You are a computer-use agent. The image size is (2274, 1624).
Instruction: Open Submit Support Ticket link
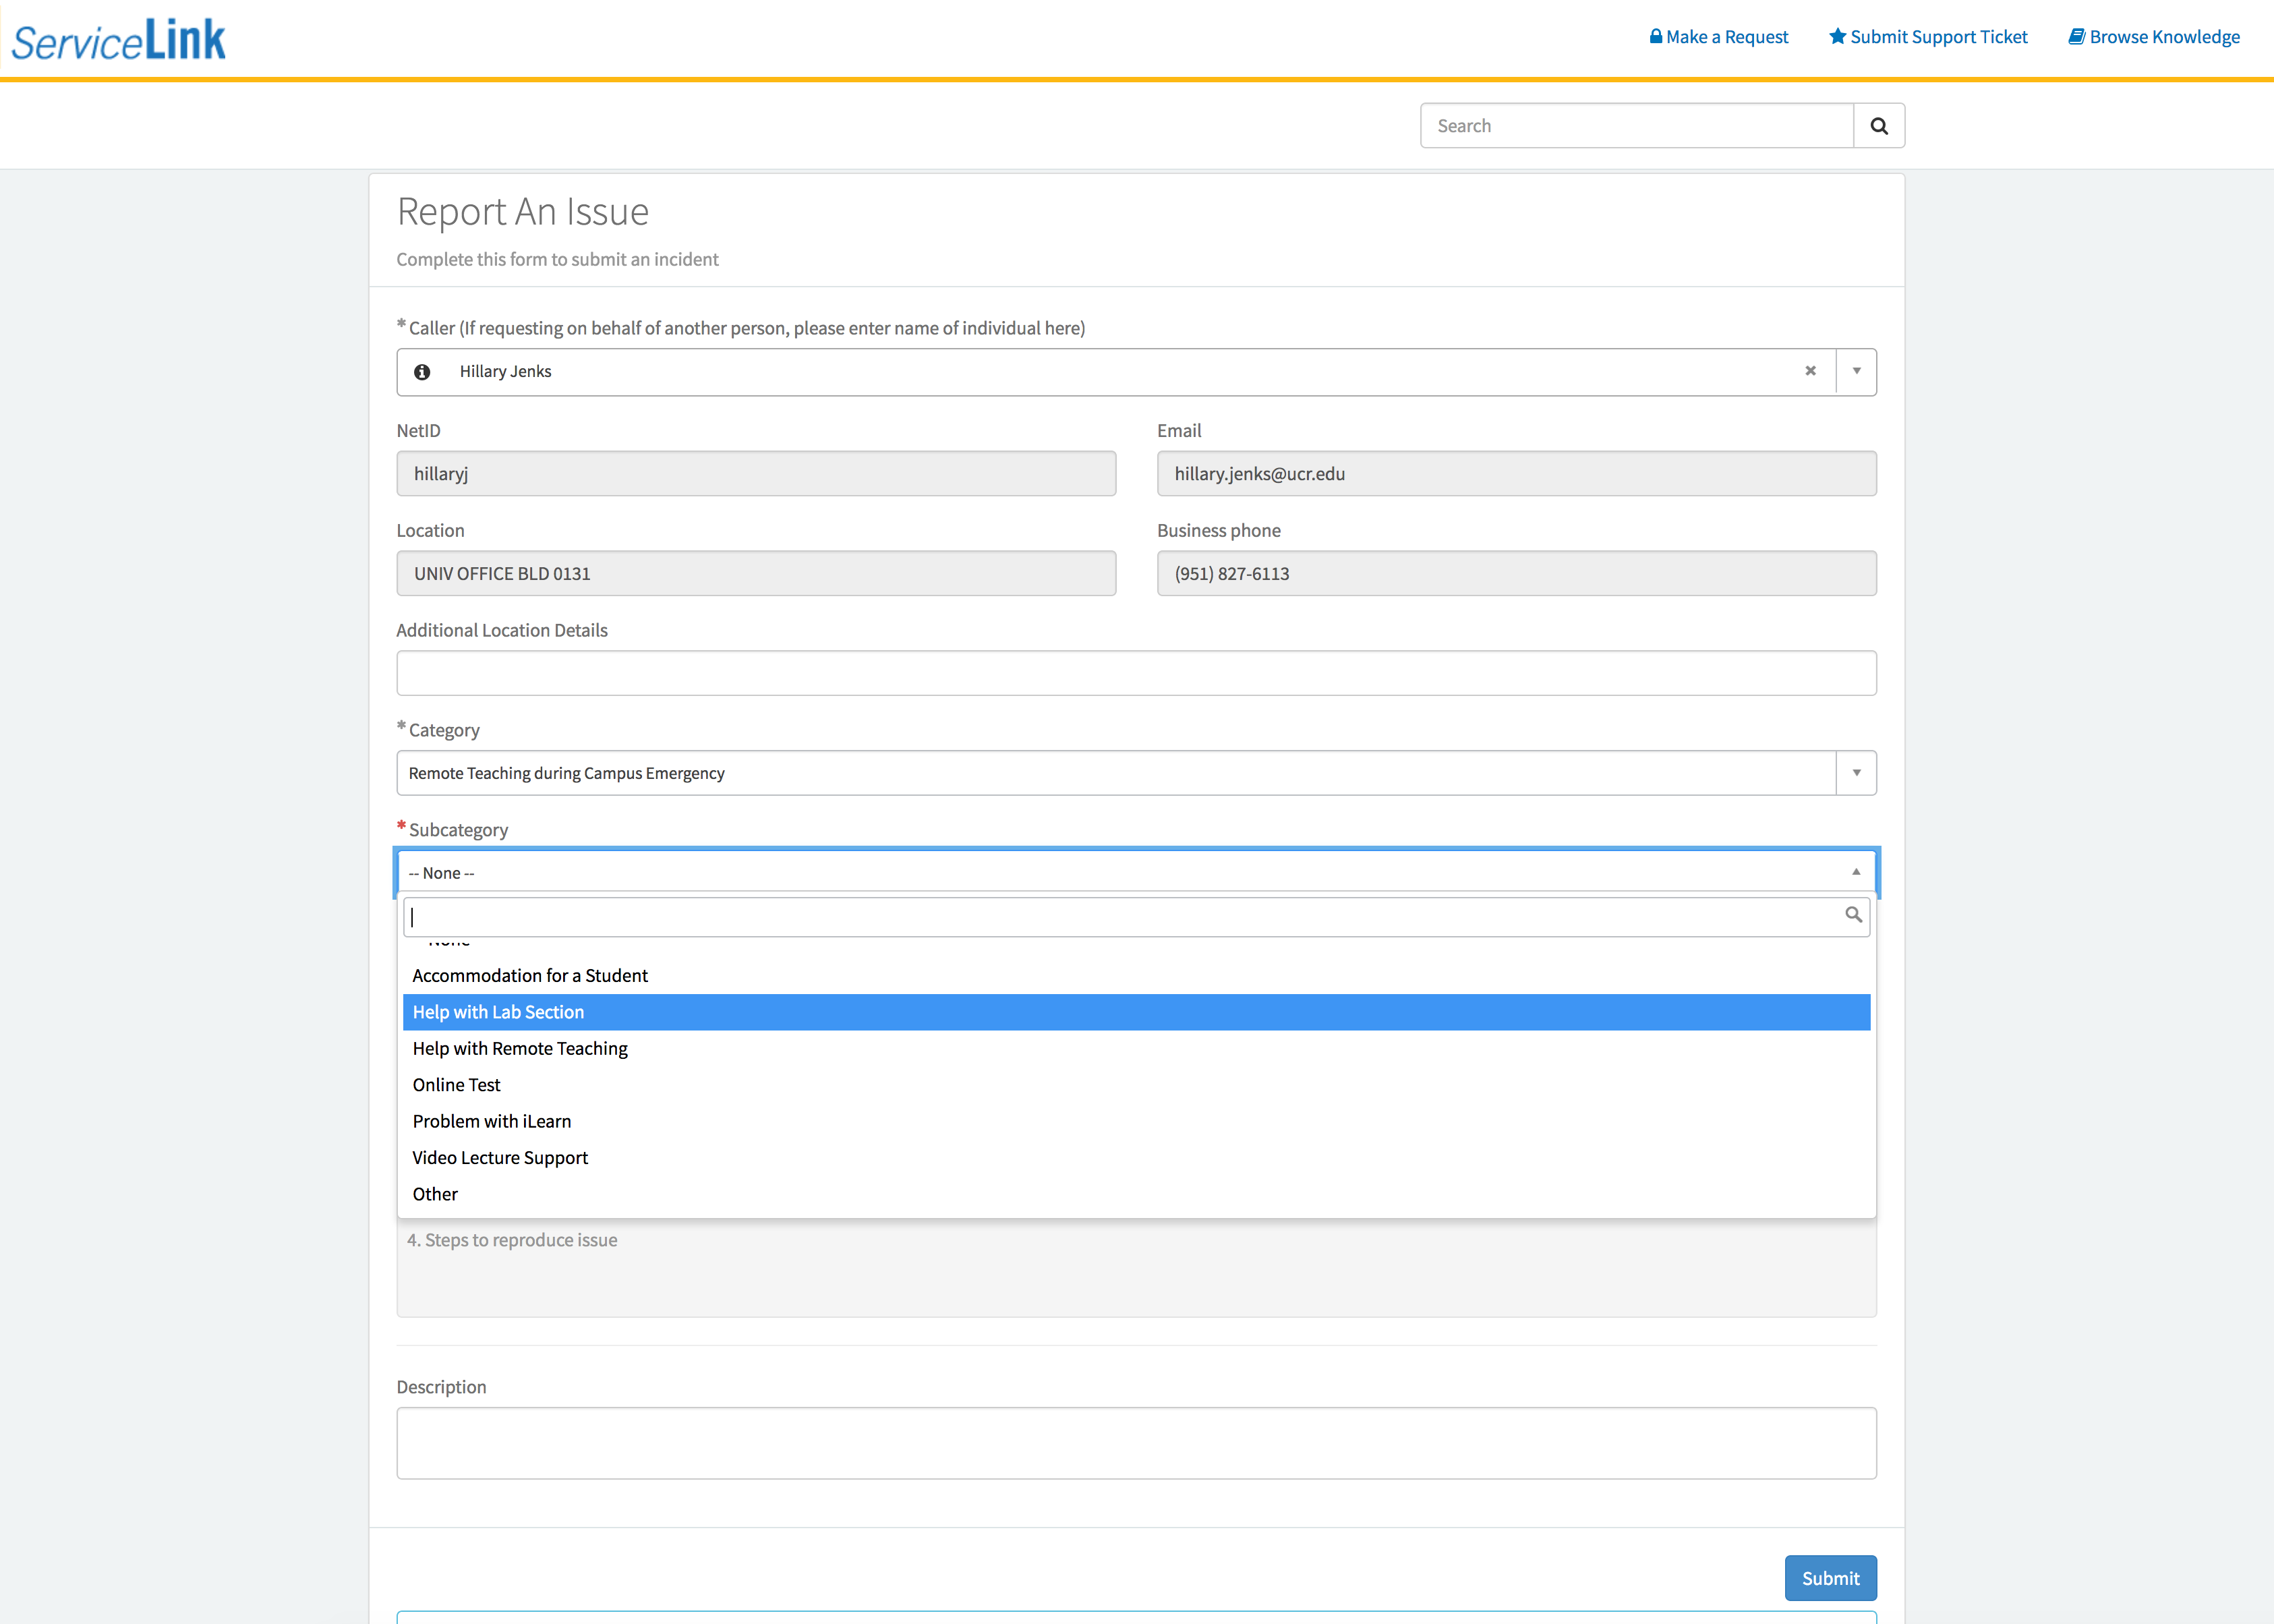click(1928, 37)
